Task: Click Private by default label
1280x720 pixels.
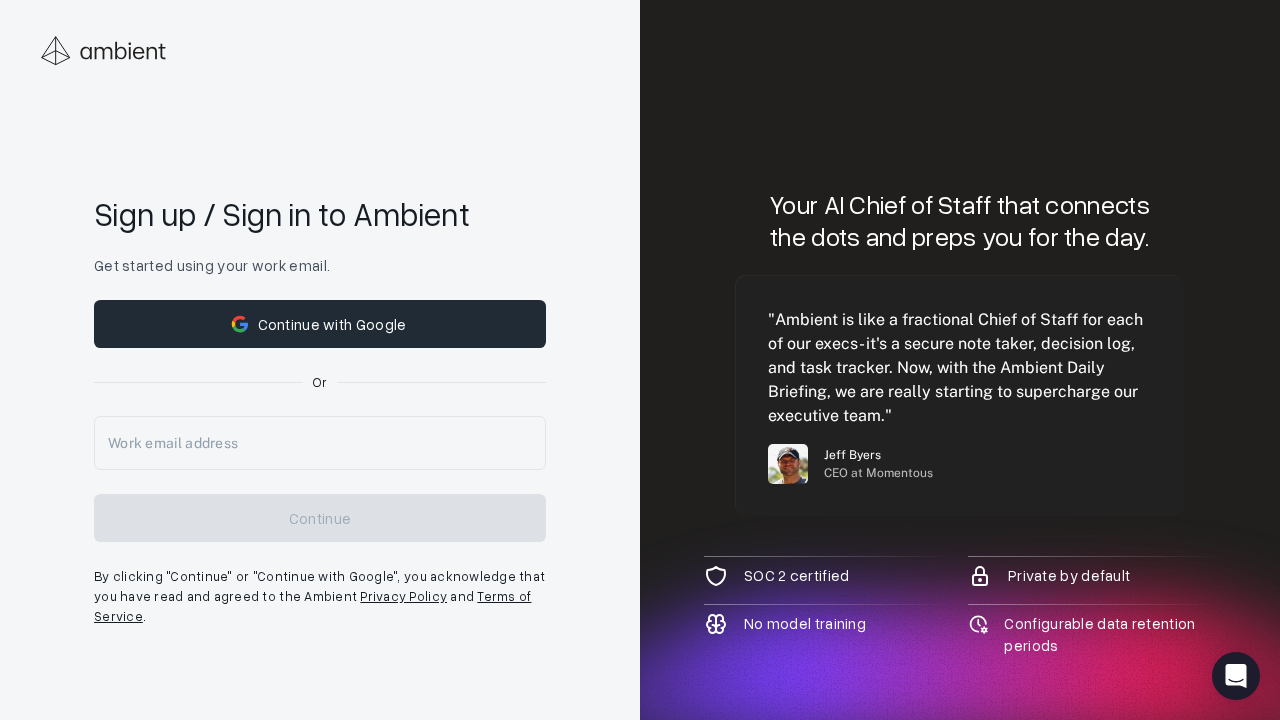Action: coord(1068,576)
